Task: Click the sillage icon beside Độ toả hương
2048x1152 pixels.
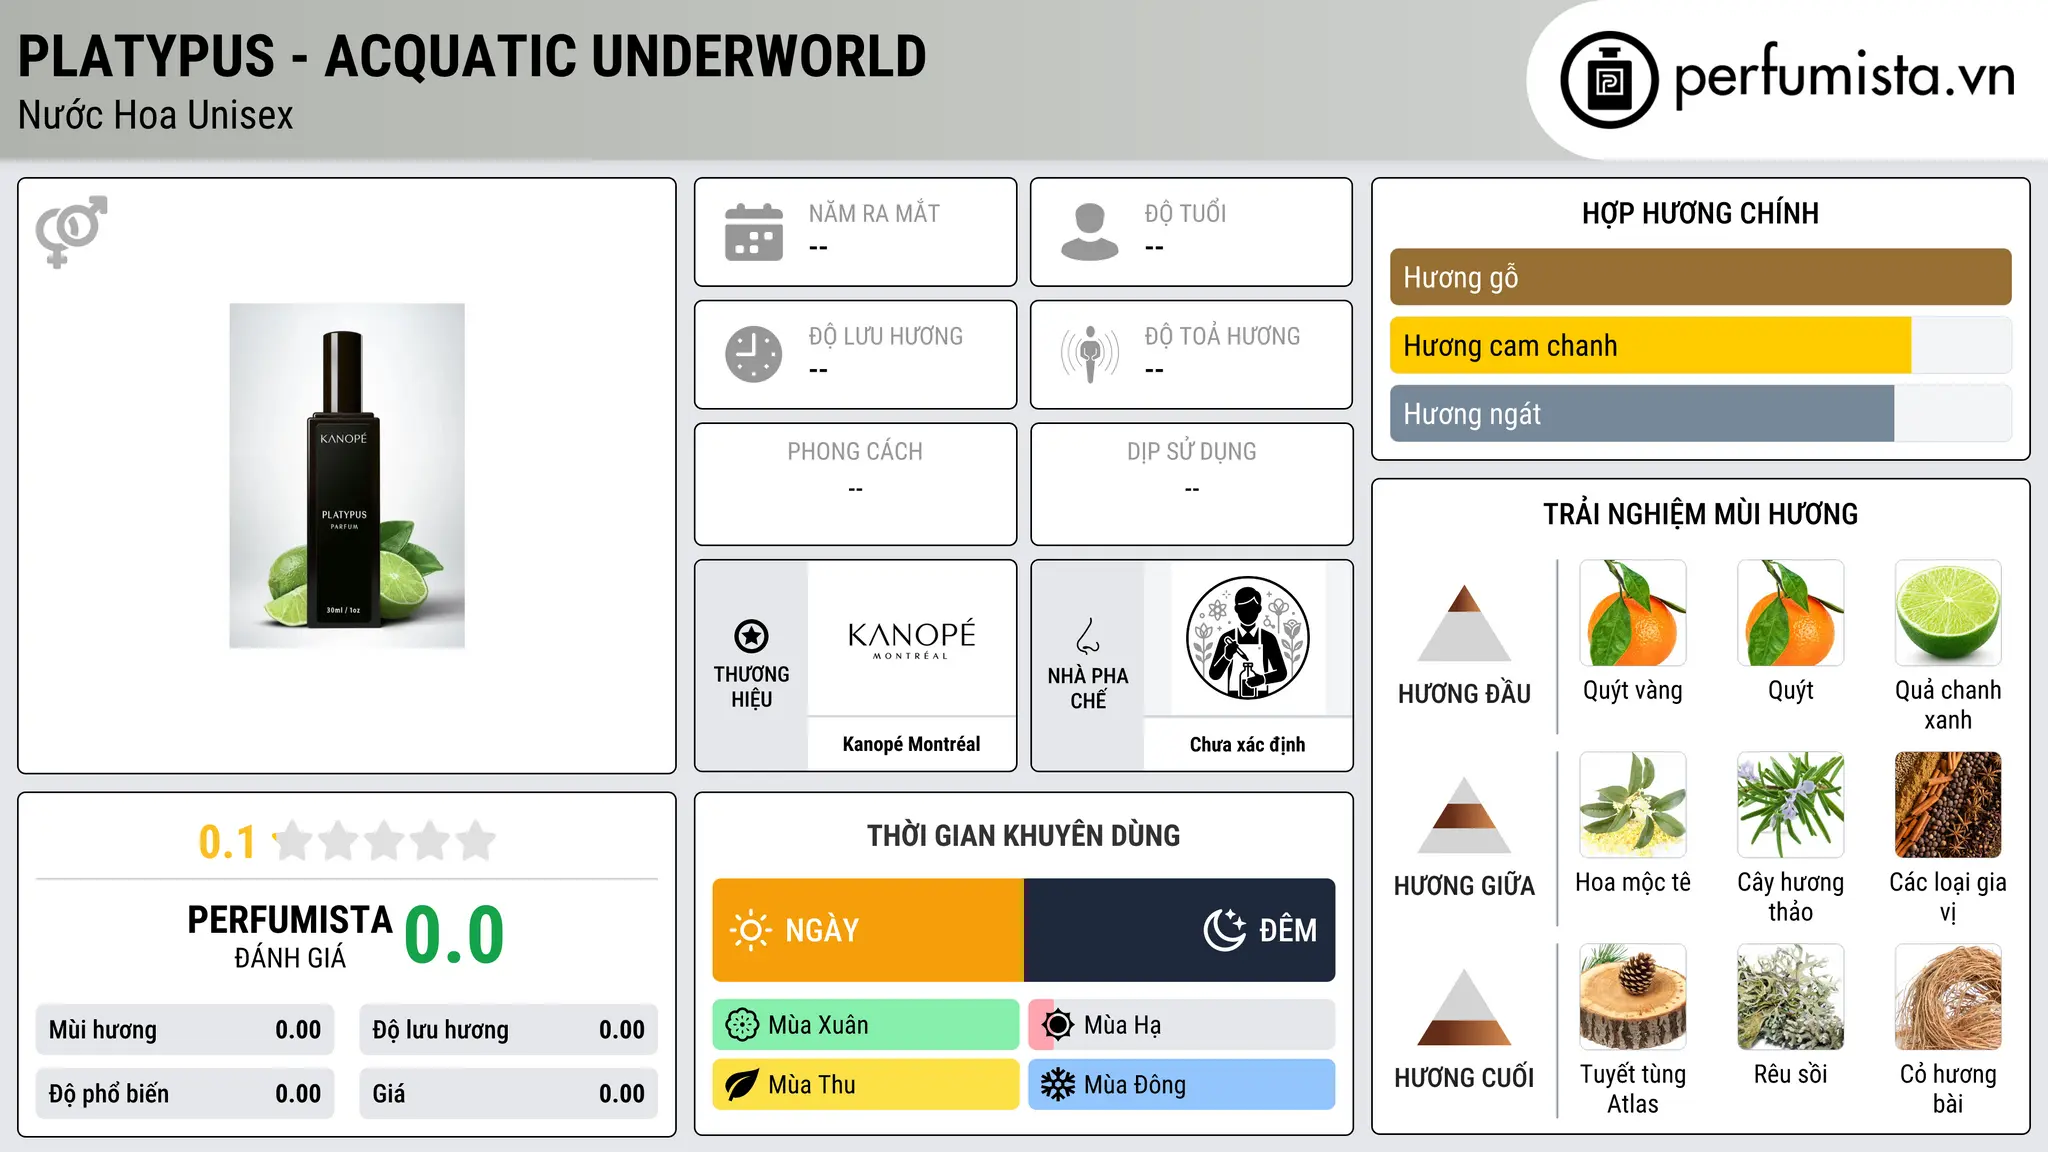Action: 1090,354
